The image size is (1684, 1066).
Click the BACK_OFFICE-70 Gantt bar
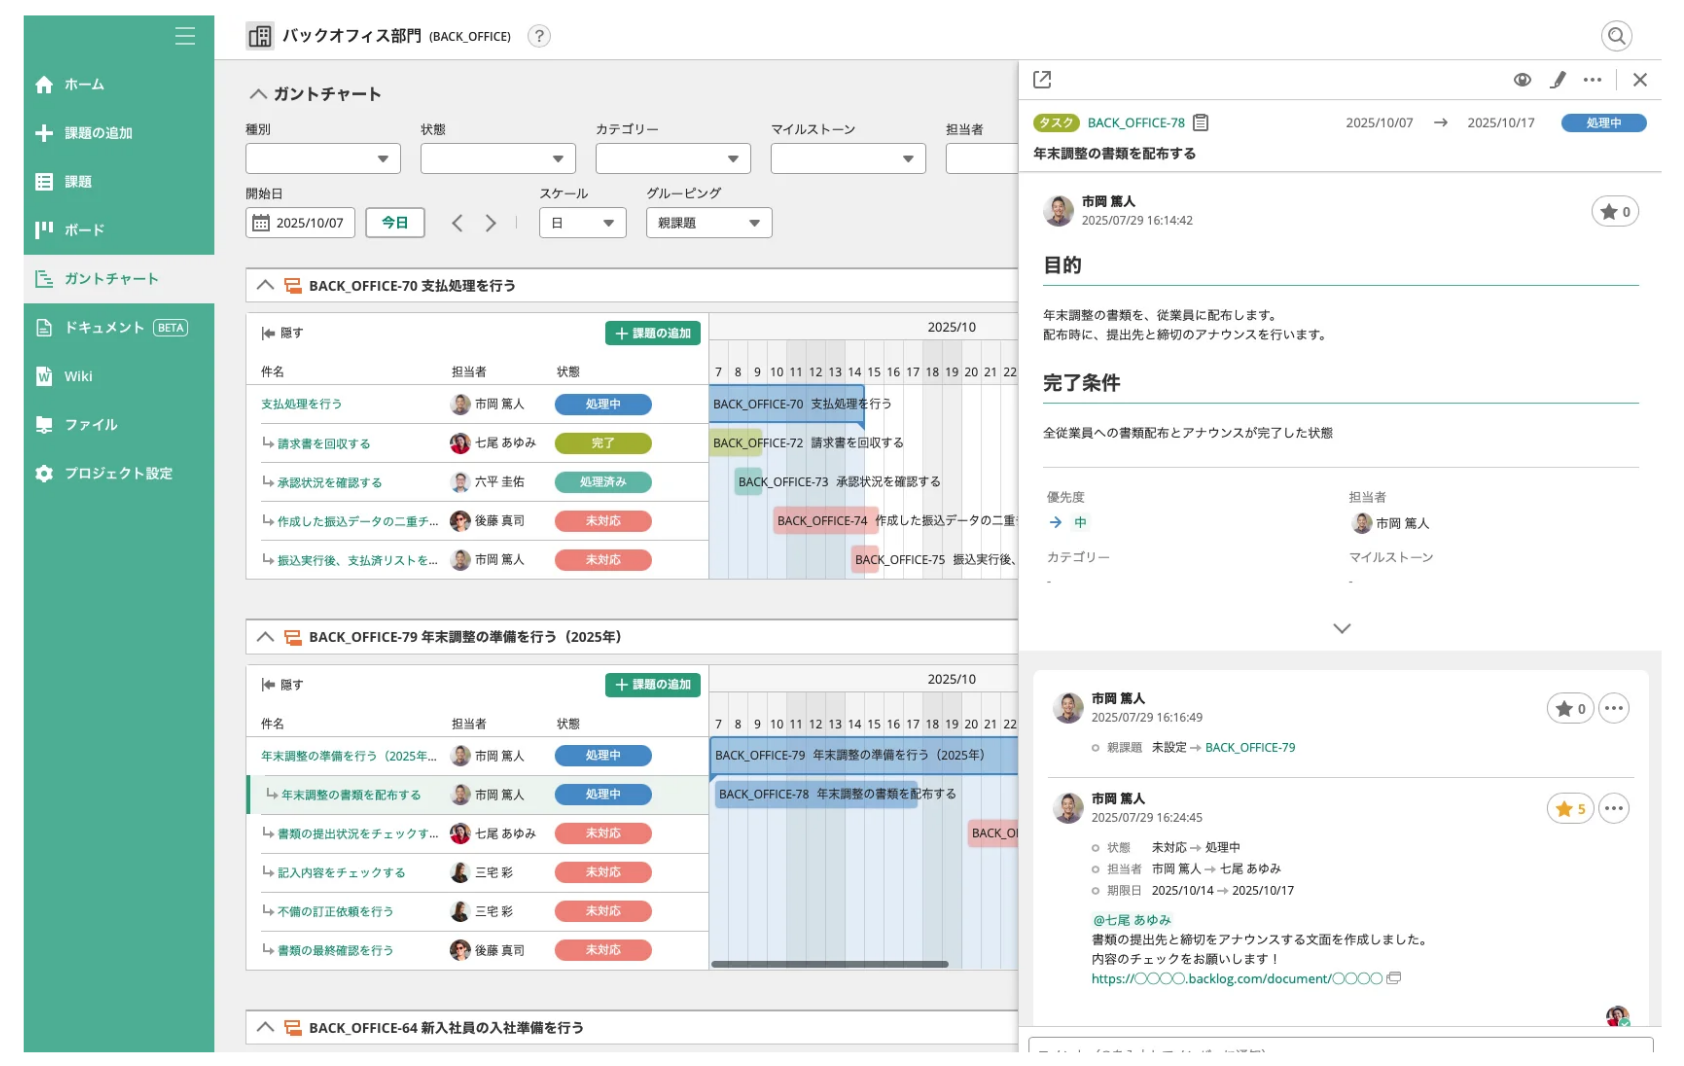[786, 405]
